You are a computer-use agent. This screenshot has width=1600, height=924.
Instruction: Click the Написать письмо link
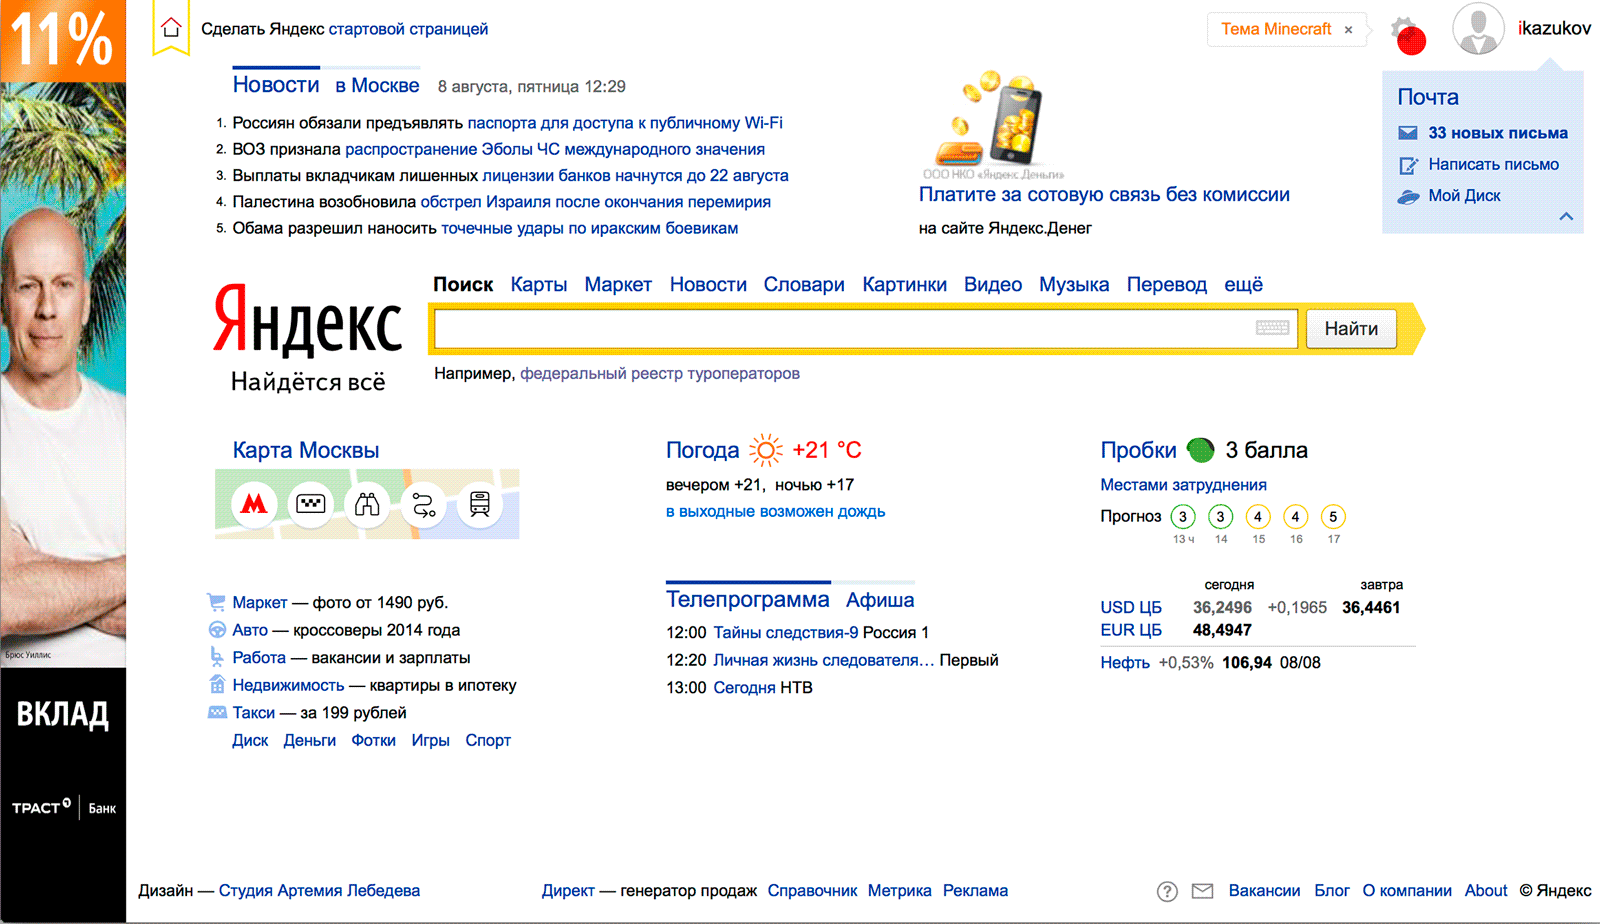pos(1494,165)
